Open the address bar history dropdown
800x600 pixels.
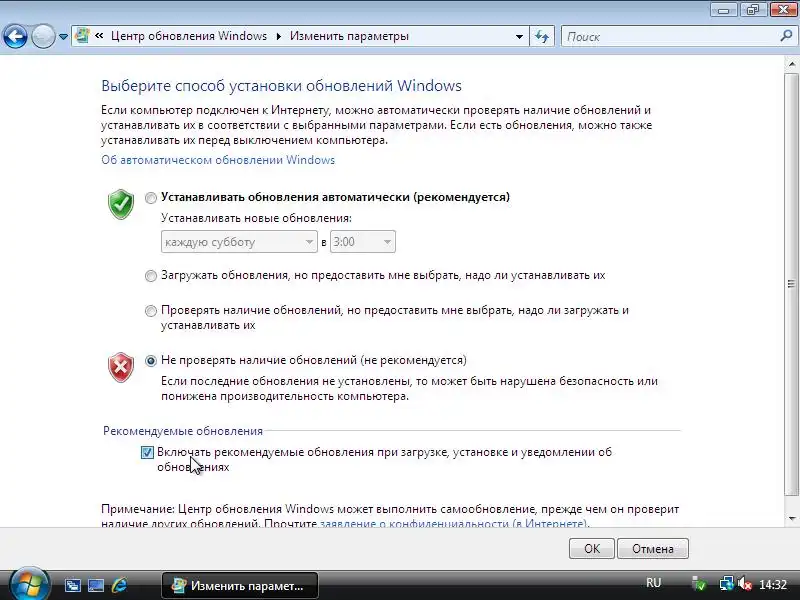point(519,37)
